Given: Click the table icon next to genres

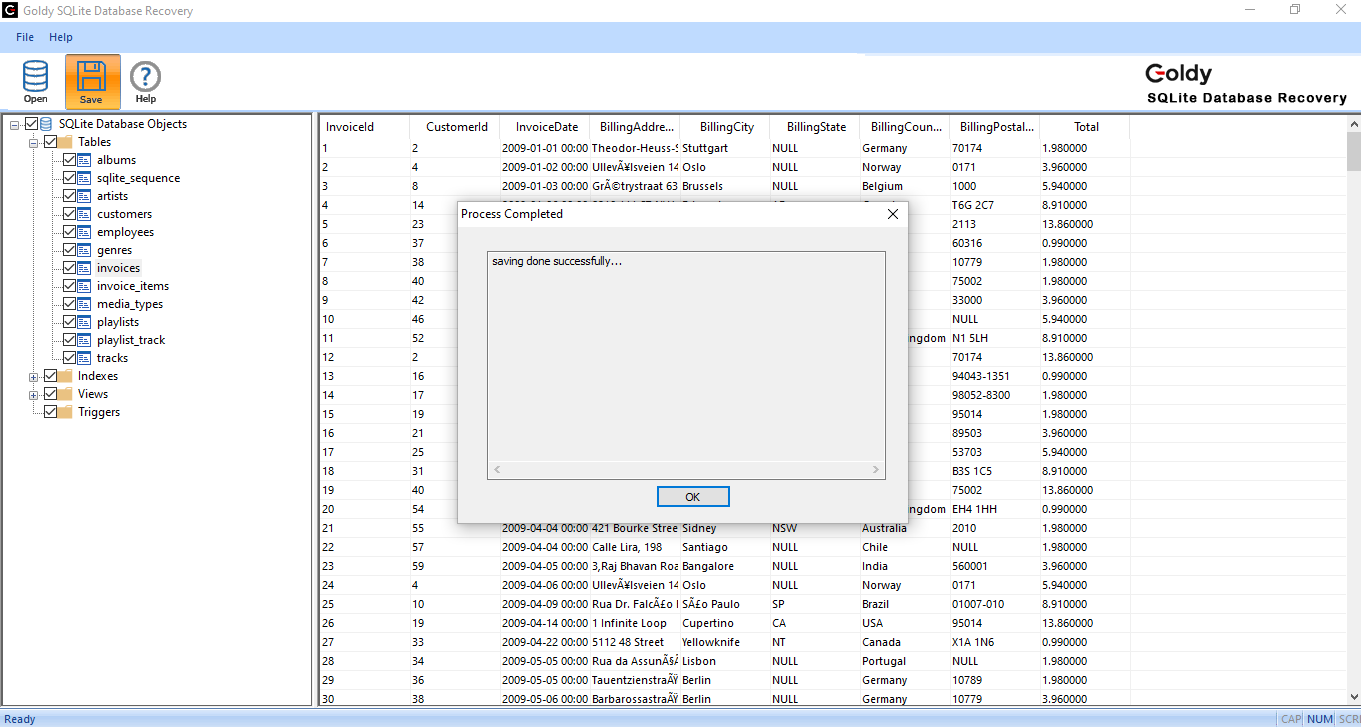Looking at the screenshot, I should pyautogui.click(x=85, y=250).
